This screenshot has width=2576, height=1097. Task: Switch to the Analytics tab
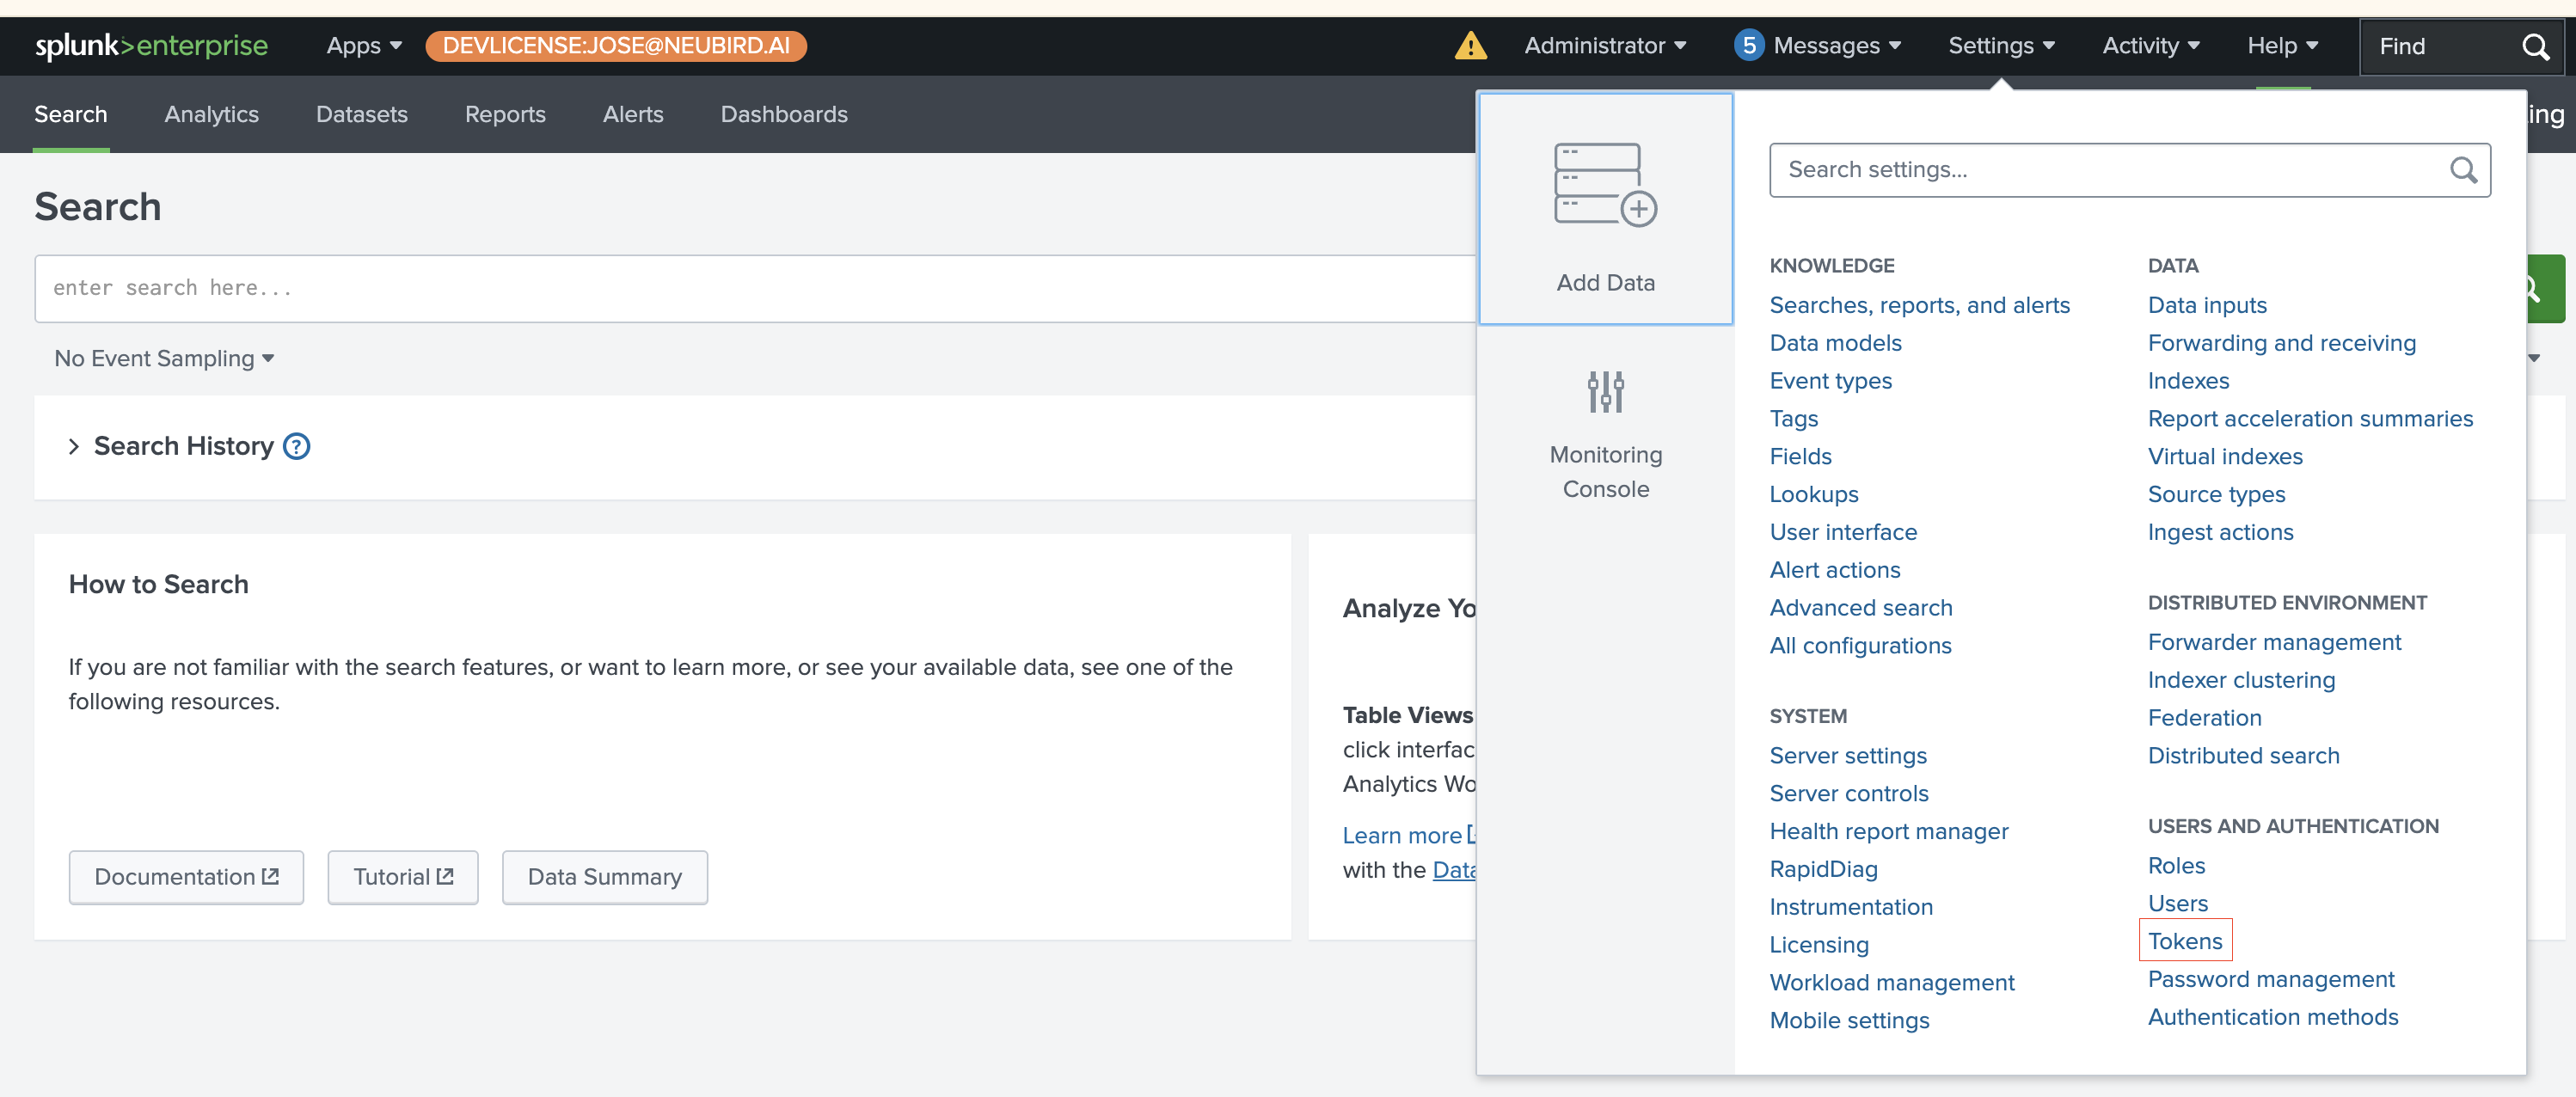coord(211,114)
